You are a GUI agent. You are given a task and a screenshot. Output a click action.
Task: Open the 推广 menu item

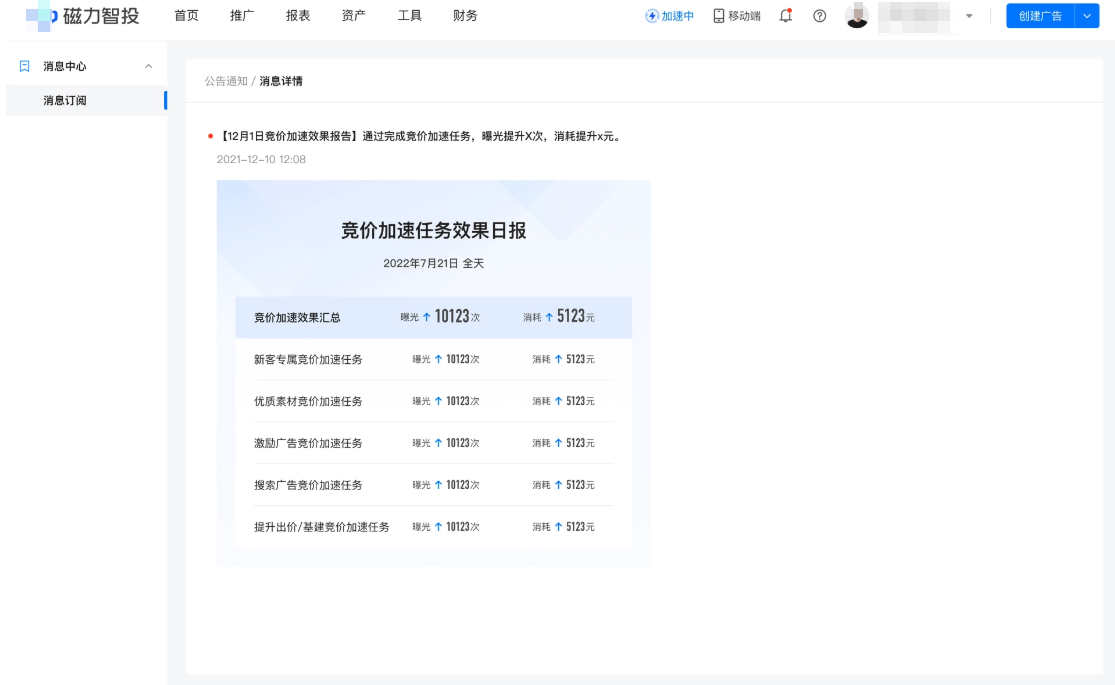pos(243,16)
